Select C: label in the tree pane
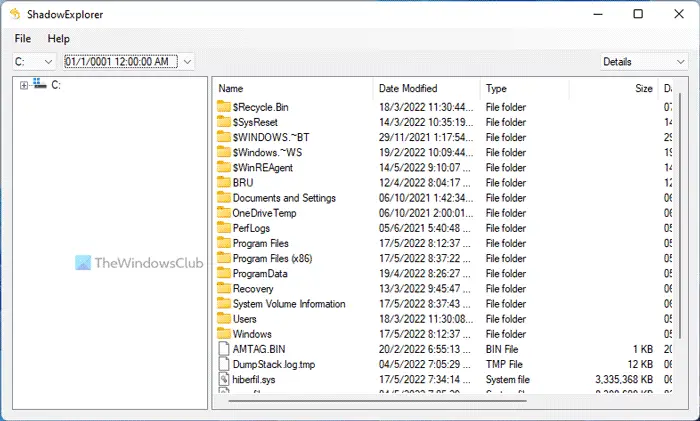The image size is (700, 421). click(x=56, y=85)
